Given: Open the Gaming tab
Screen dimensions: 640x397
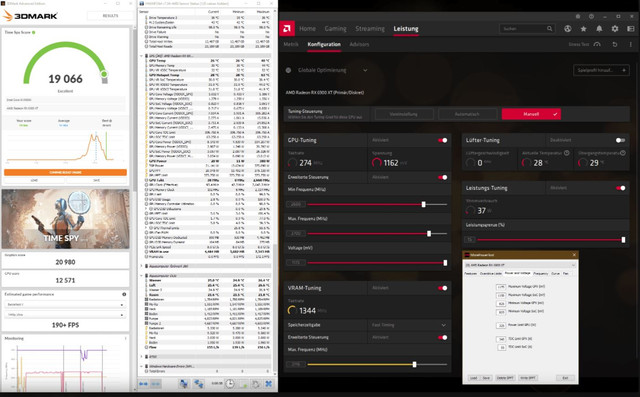Looking at the screenshot, I should 336,29.
